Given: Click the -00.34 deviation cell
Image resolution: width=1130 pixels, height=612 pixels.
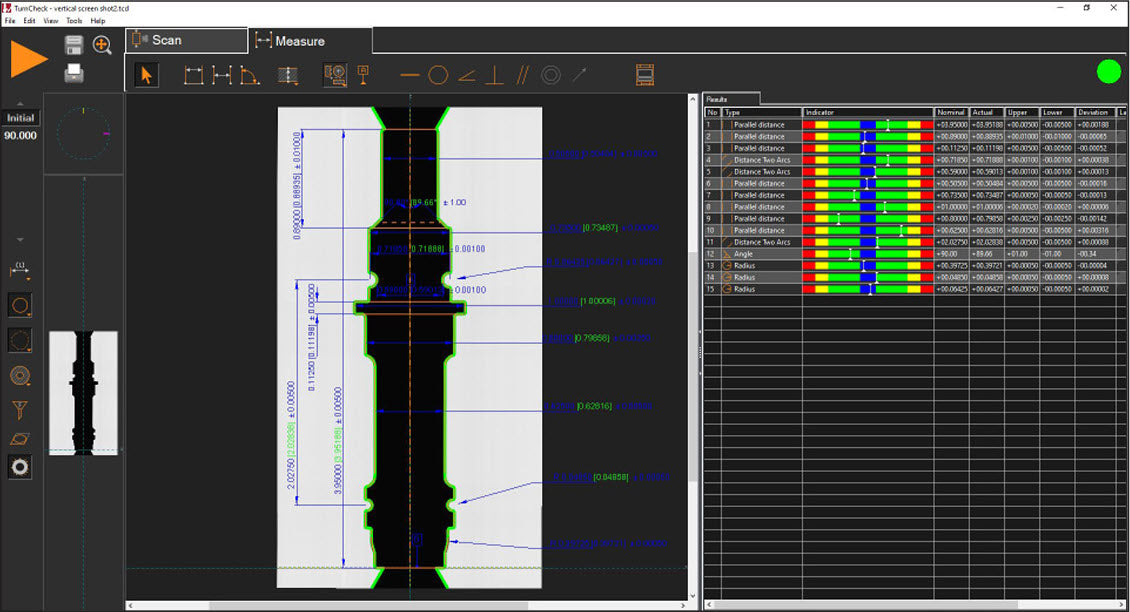Looking at the screenshot, I should (x=1095, y=254).
